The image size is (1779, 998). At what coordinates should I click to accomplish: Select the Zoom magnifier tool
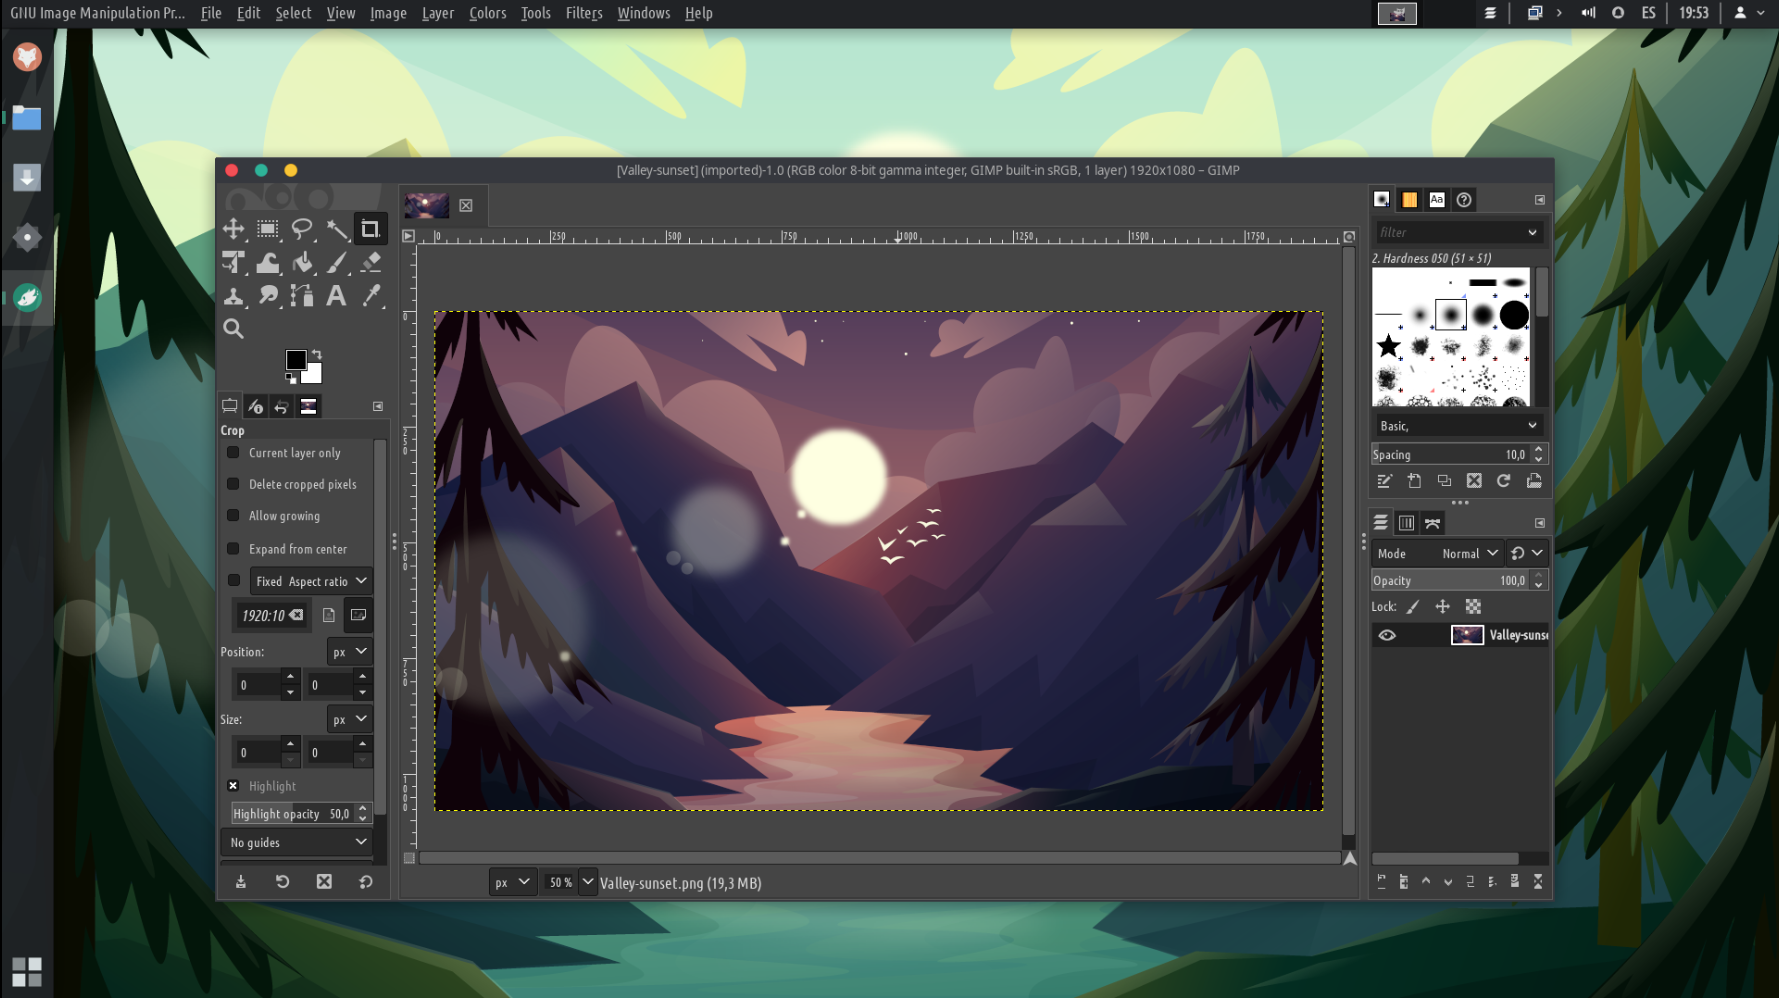[233, 328]
